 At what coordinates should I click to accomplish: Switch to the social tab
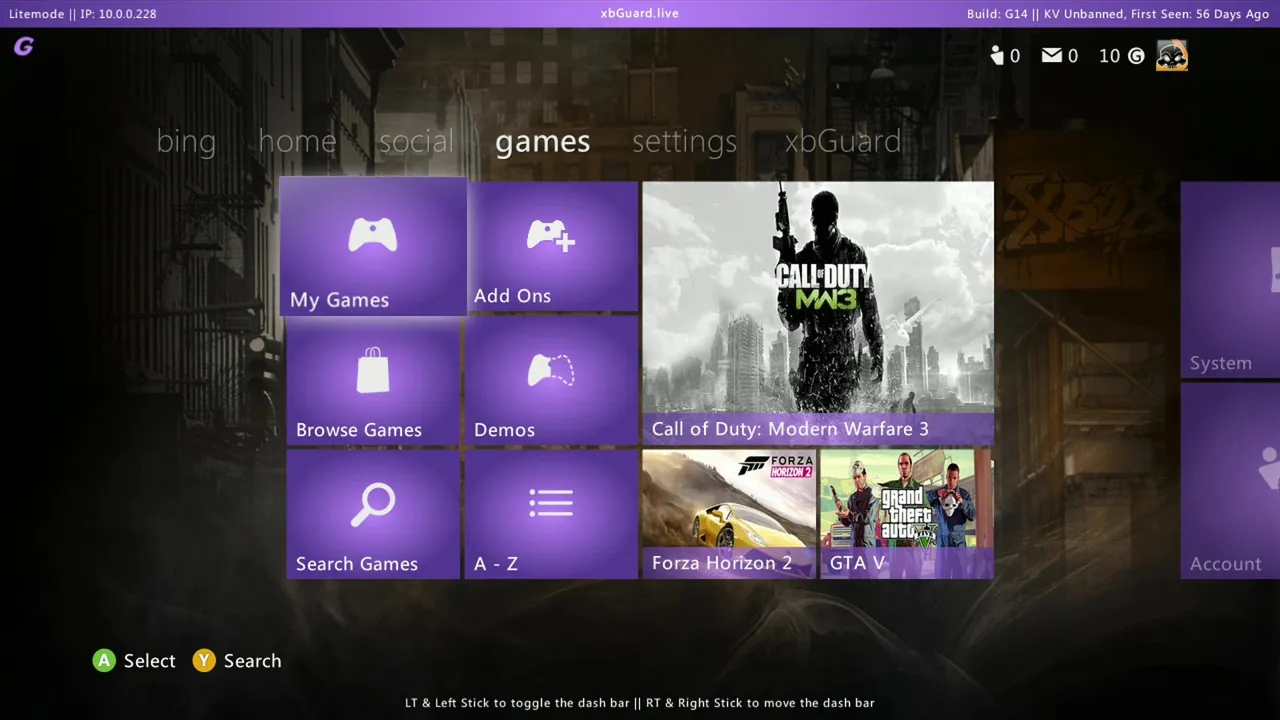click(x=416, y=141)
